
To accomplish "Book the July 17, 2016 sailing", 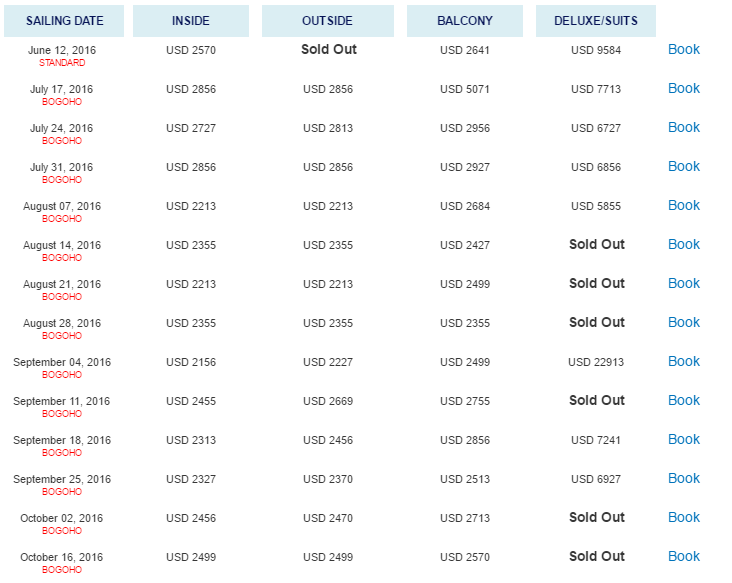I will pos(683,89).
